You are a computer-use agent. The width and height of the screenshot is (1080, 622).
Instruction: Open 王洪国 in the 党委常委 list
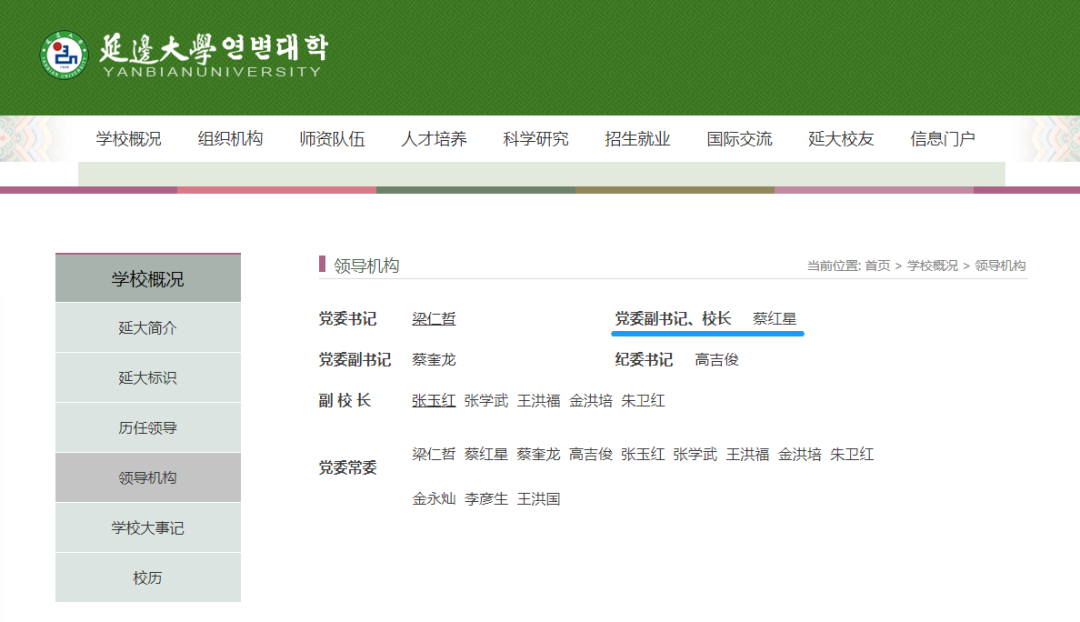click(x=539, y=499)
